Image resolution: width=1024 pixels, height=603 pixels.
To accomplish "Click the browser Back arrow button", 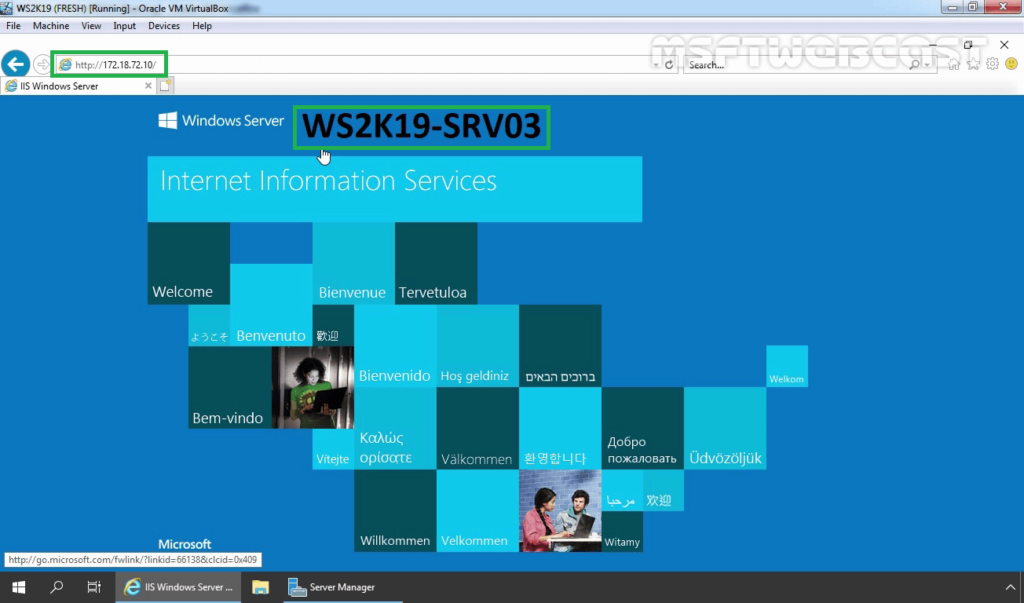I will tap(15, 64).
